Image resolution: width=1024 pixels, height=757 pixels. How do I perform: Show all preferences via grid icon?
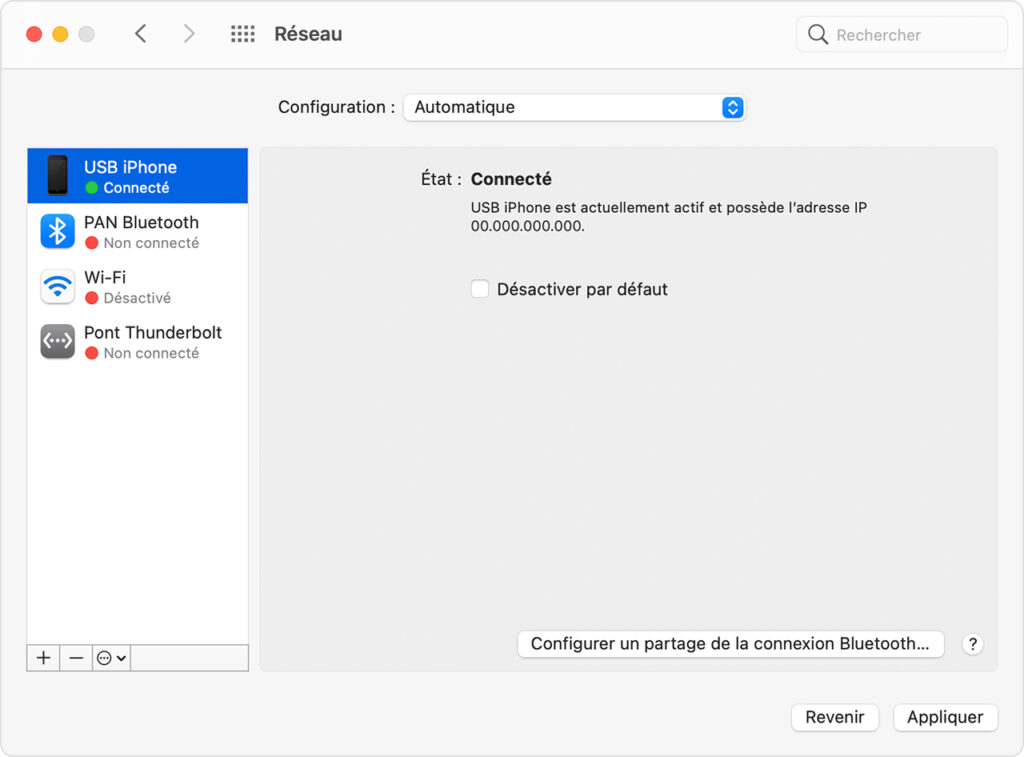click(243, 34)
